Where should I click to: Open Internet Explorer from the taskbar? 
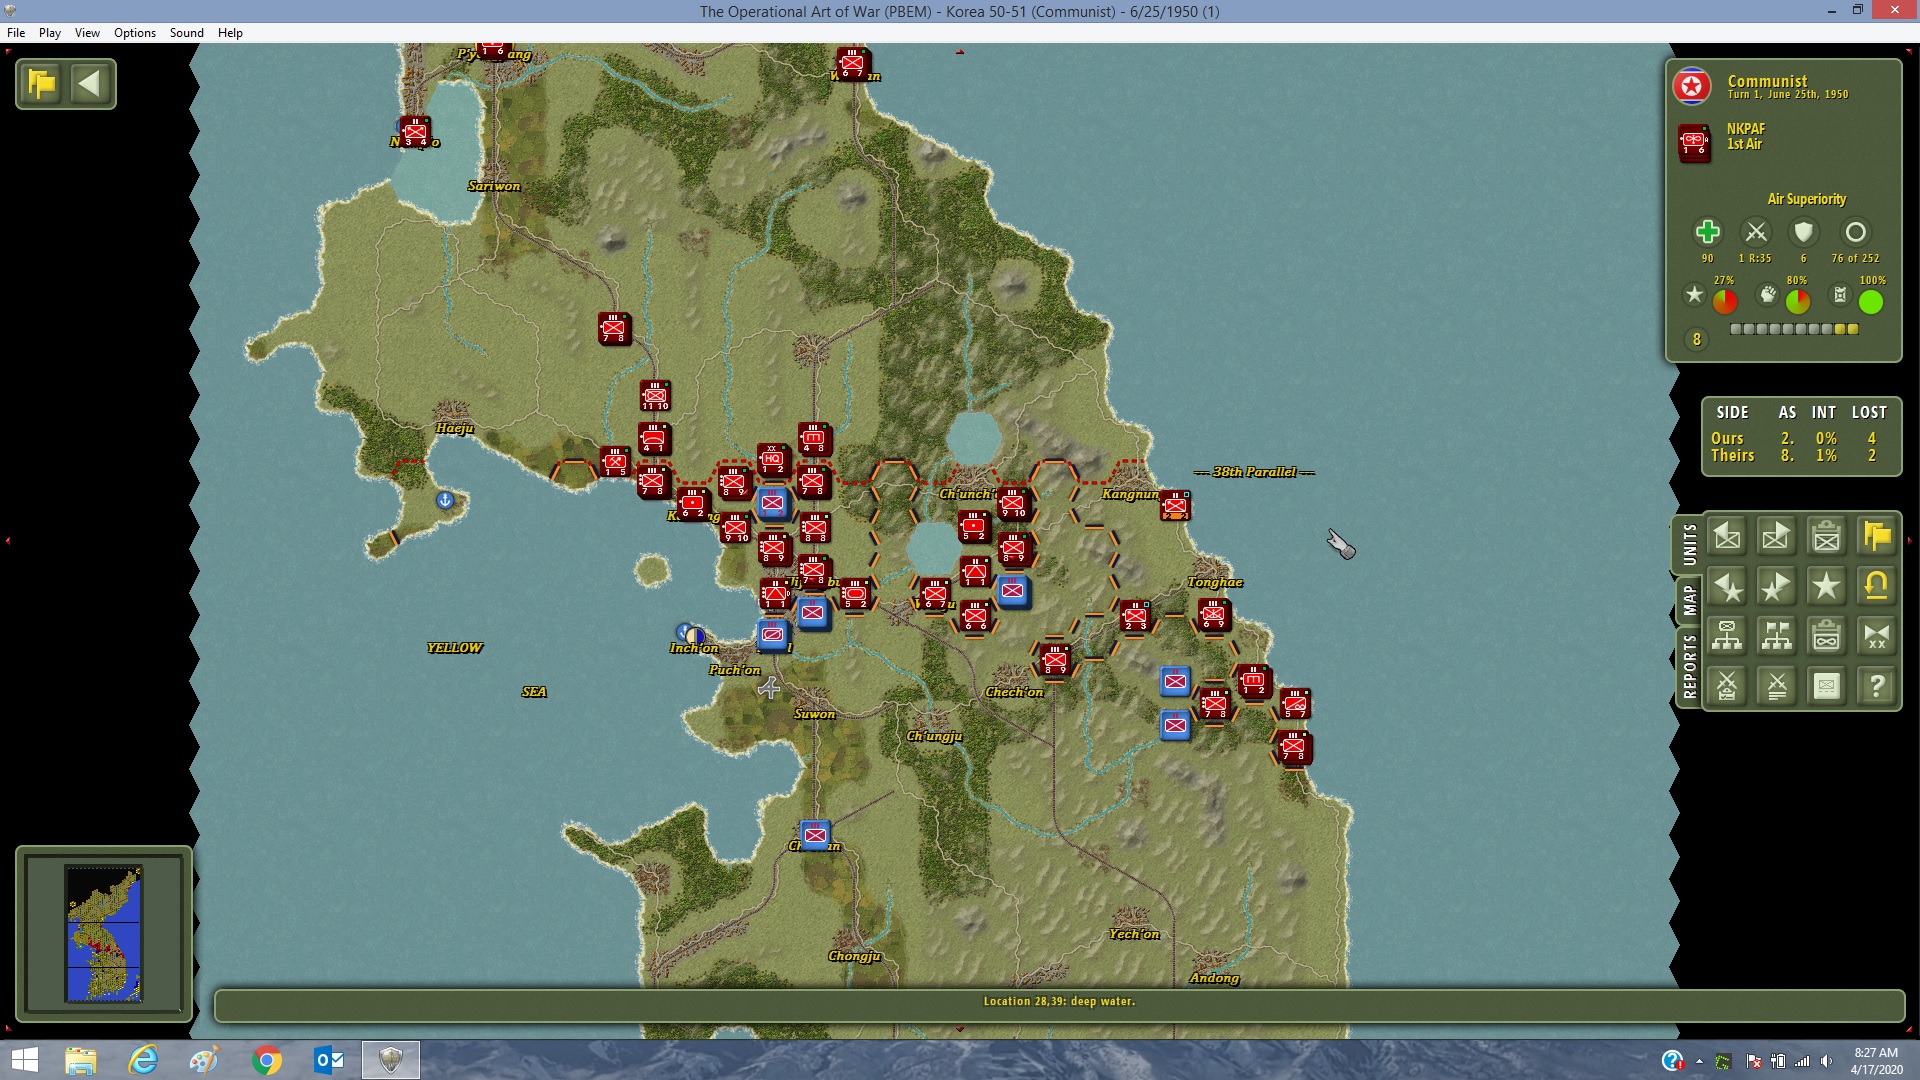143,1060
